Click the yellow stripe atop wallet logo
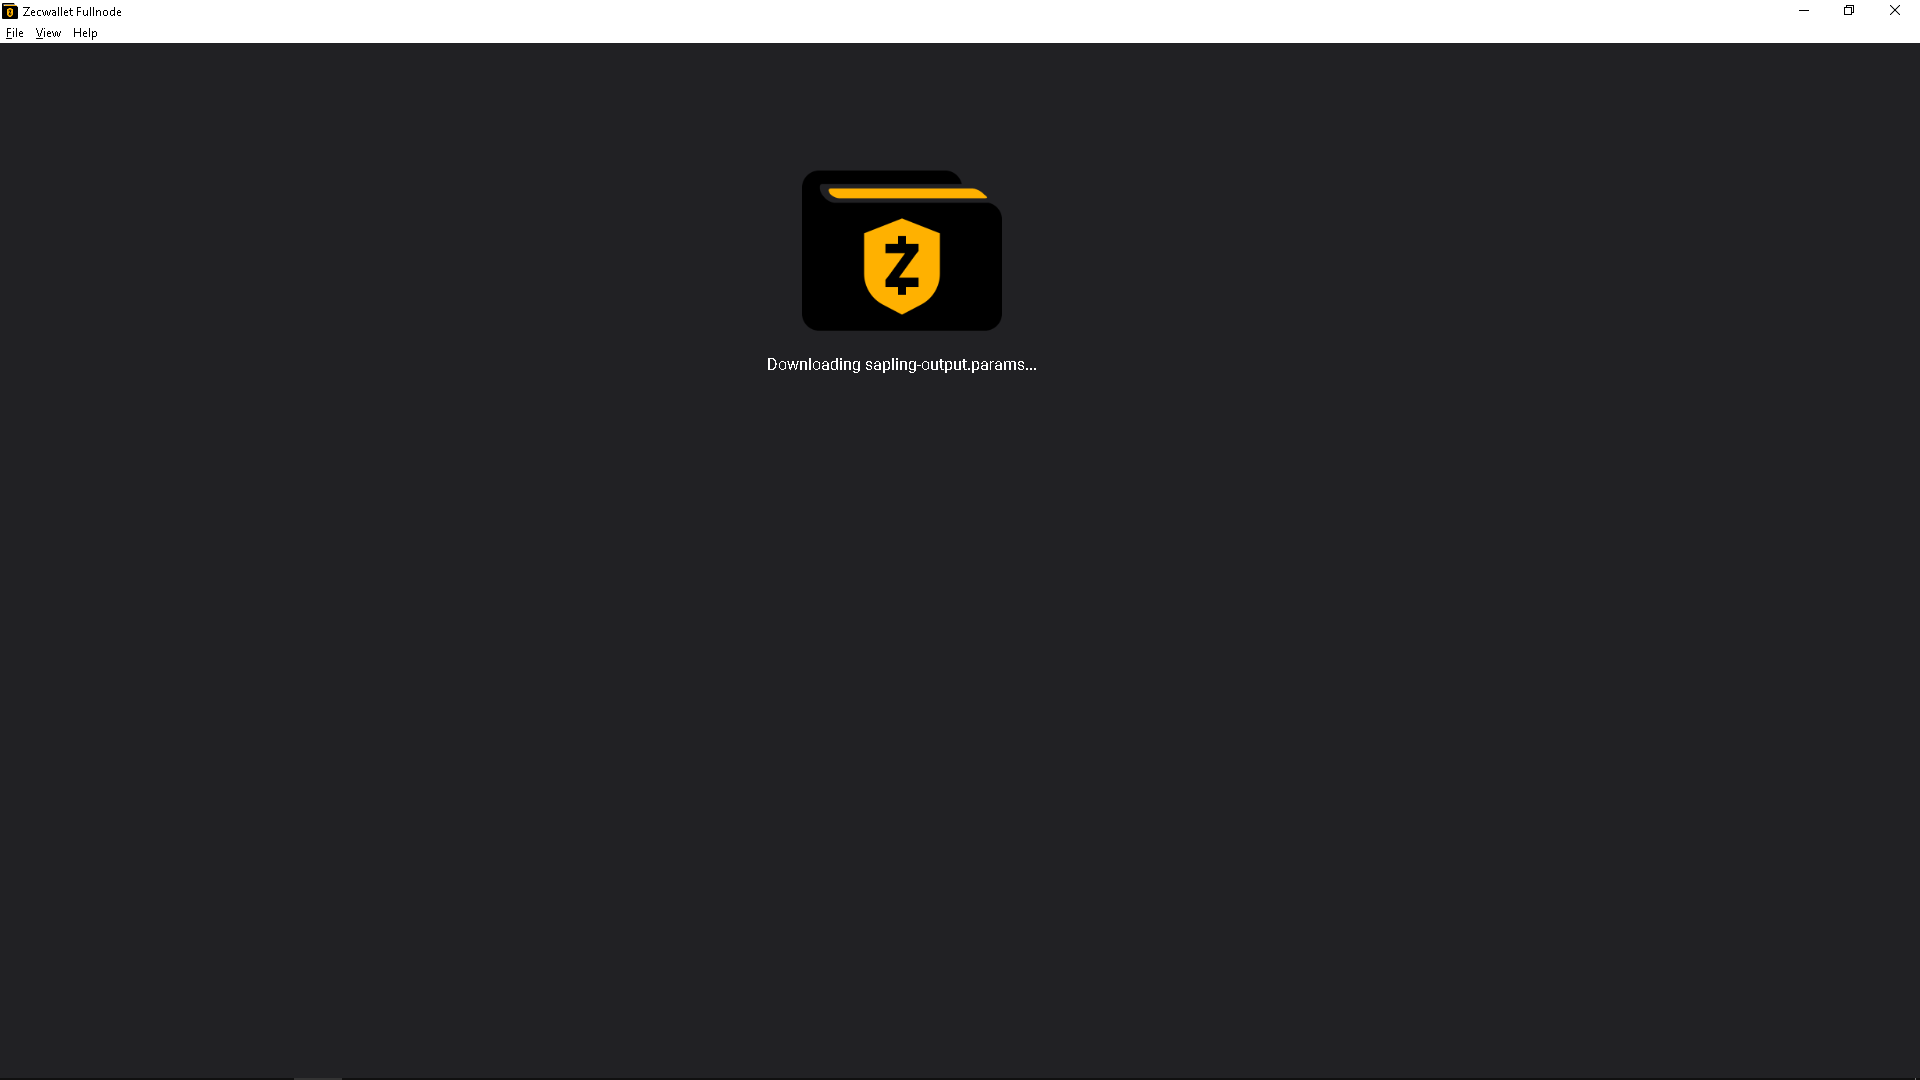 tap(906, 192)
